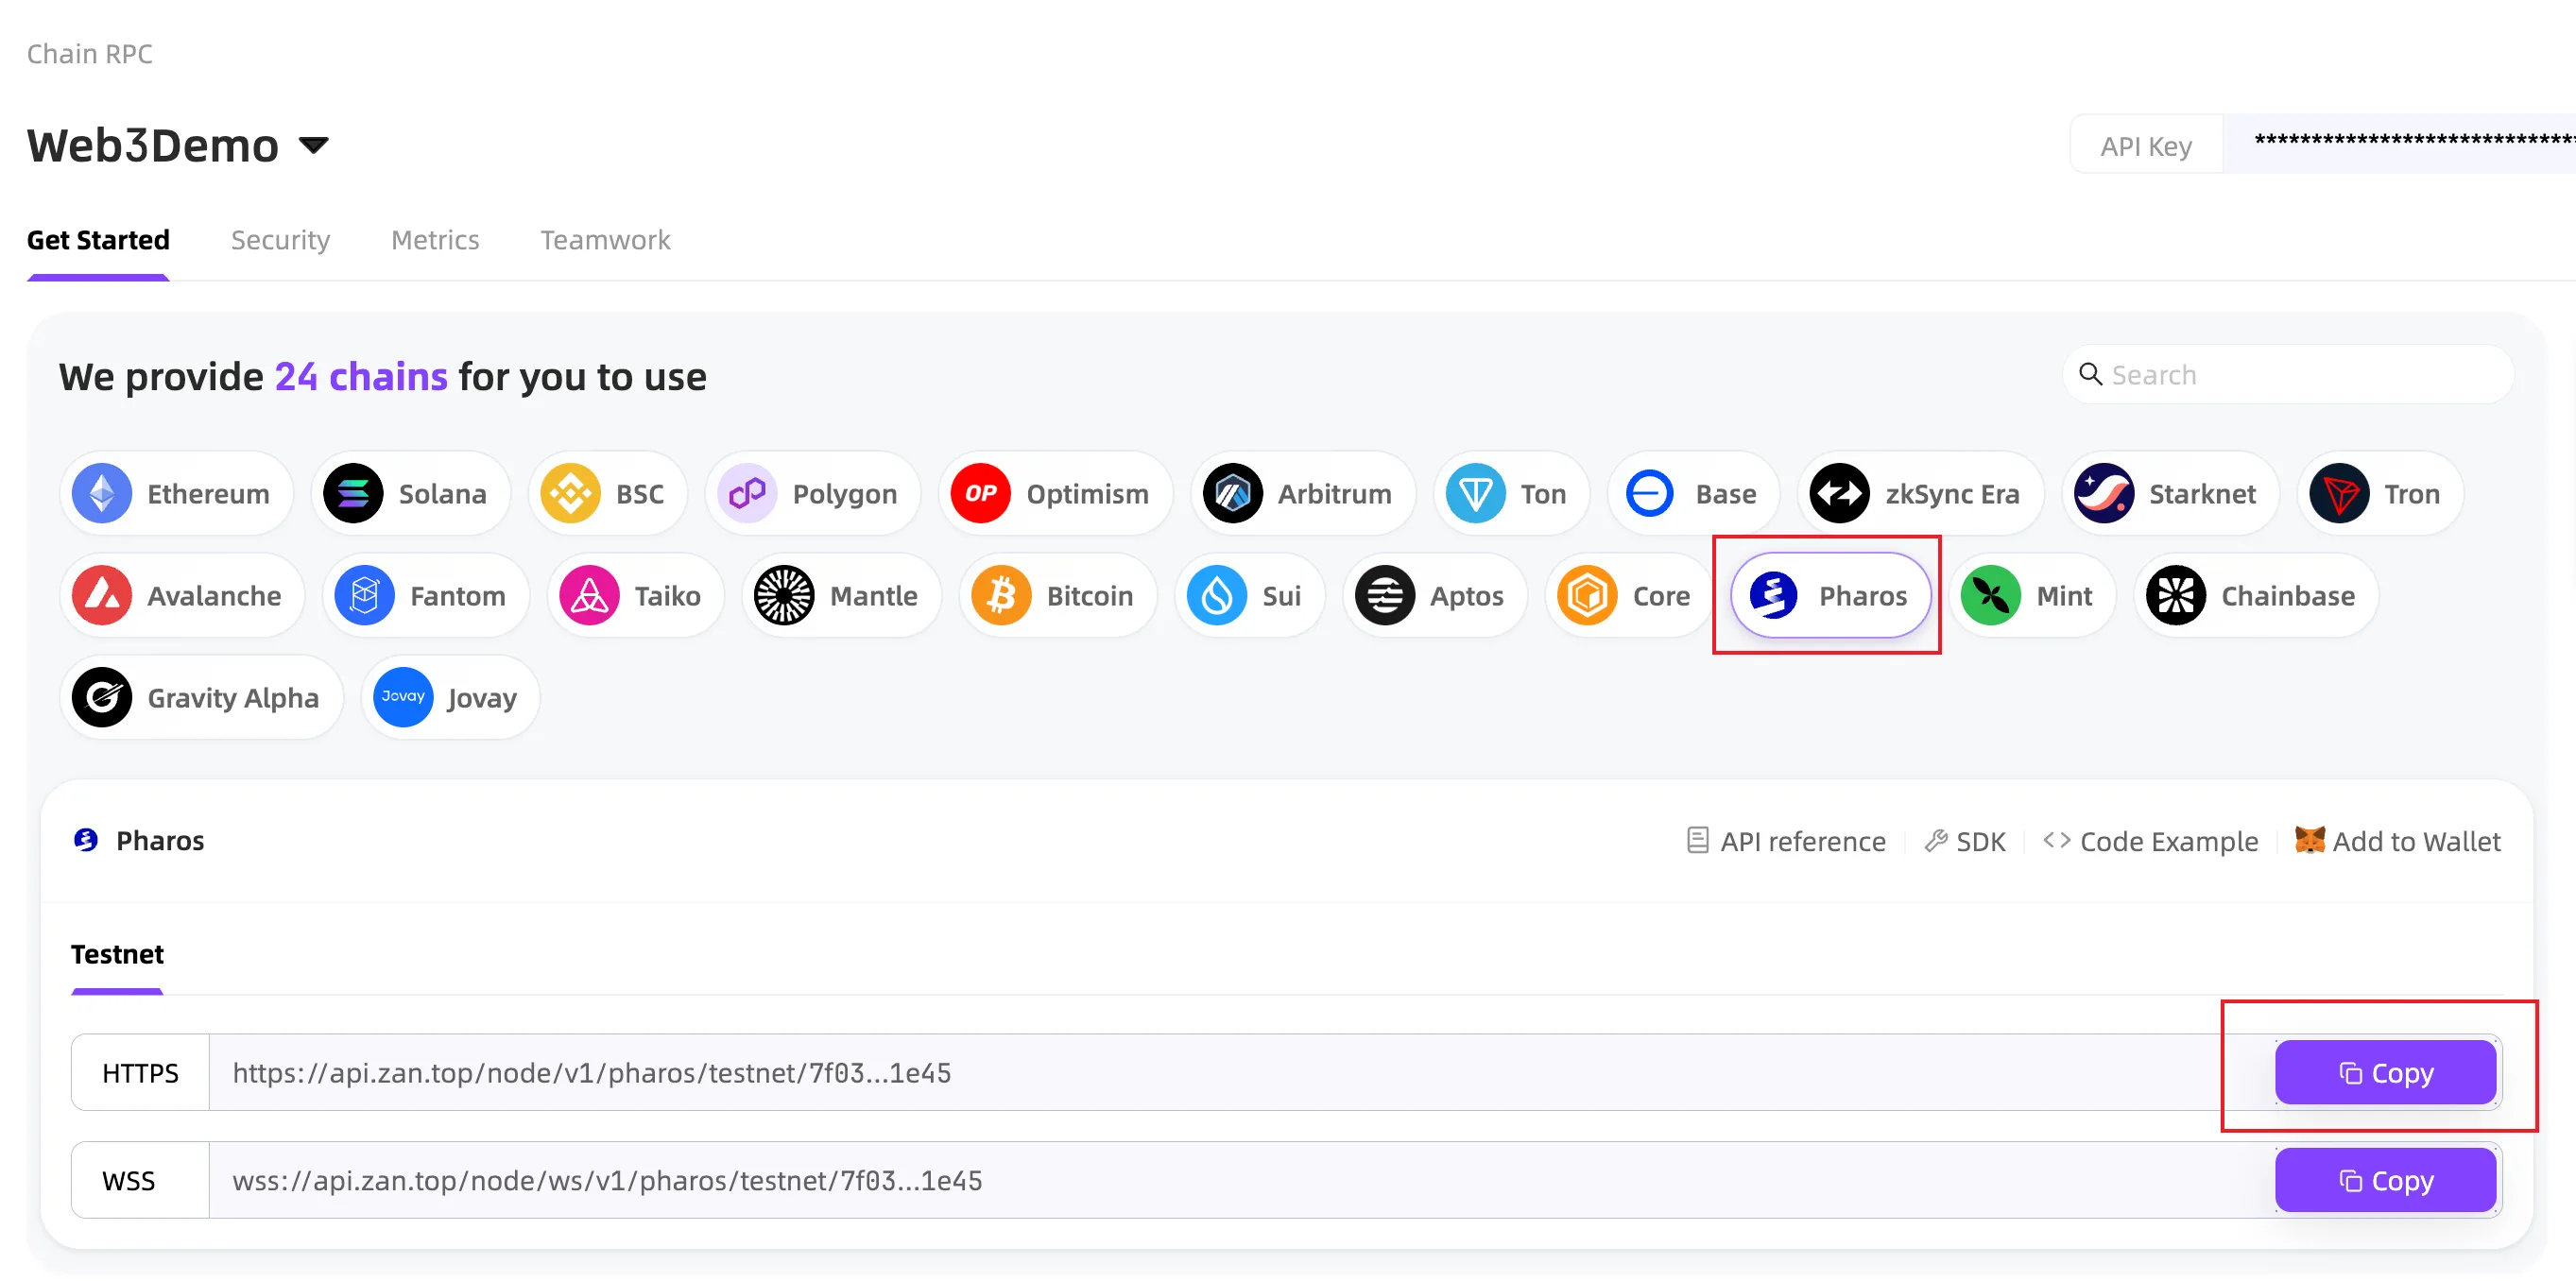2576x1281 pixels.
Task: Select the Optimism OP icon
Action: pos(981,493)
